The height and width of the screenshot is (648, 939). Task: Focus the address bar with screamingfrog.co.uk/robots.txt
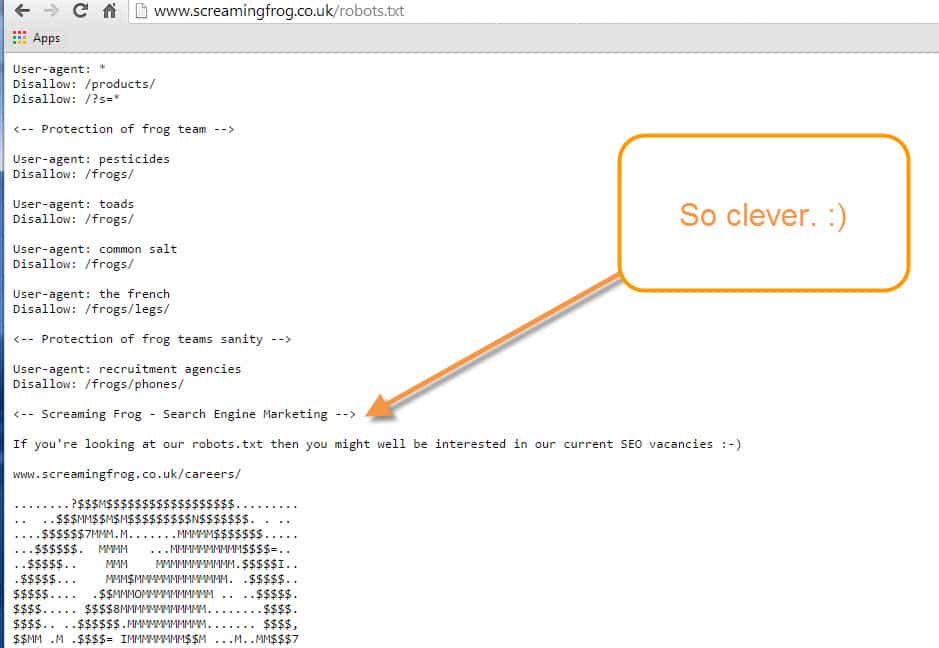pos(533,11)
